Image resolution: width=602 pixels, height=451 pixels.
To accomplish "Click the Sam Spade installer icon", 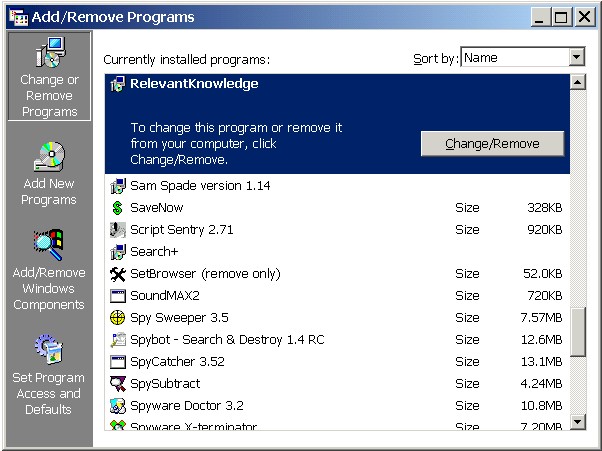I will coord(117,186).
